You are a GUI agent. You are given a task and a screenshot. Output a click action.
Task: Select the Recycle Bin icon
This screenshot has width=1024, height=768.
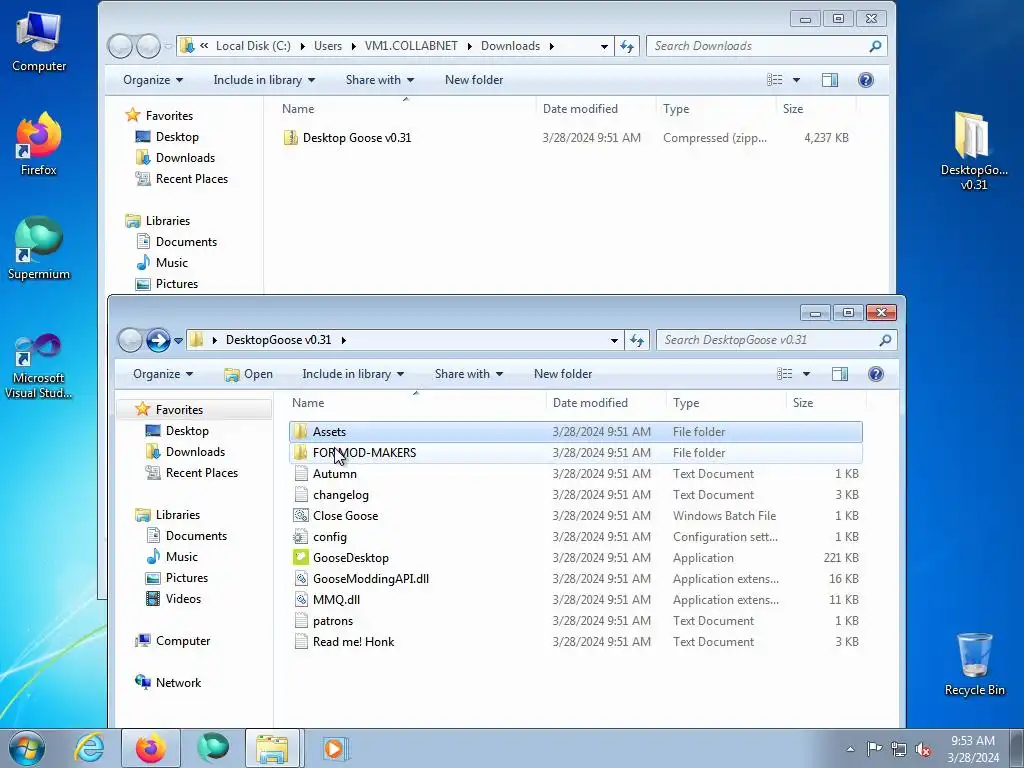pos(974,664)
